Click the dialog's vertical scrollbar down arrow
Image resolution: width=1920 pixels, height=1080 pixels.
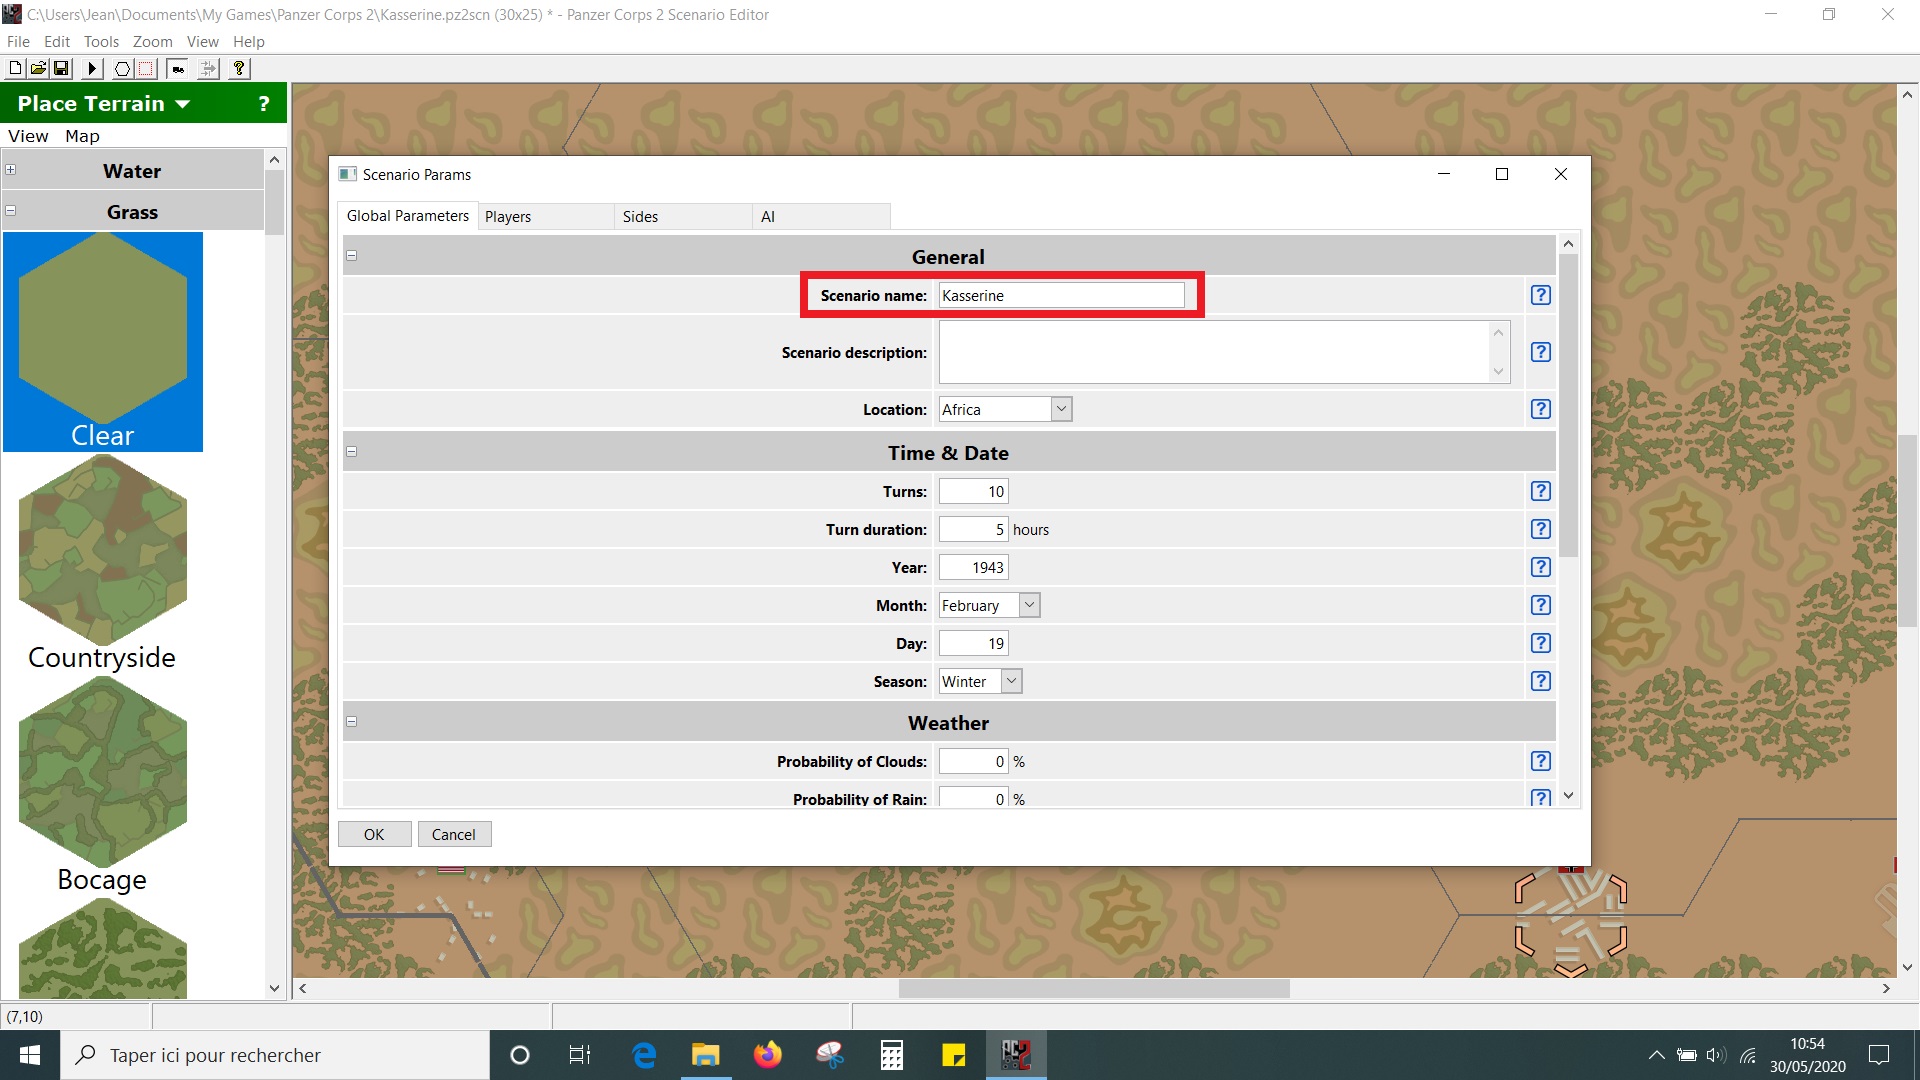(x=1568, y=796)
